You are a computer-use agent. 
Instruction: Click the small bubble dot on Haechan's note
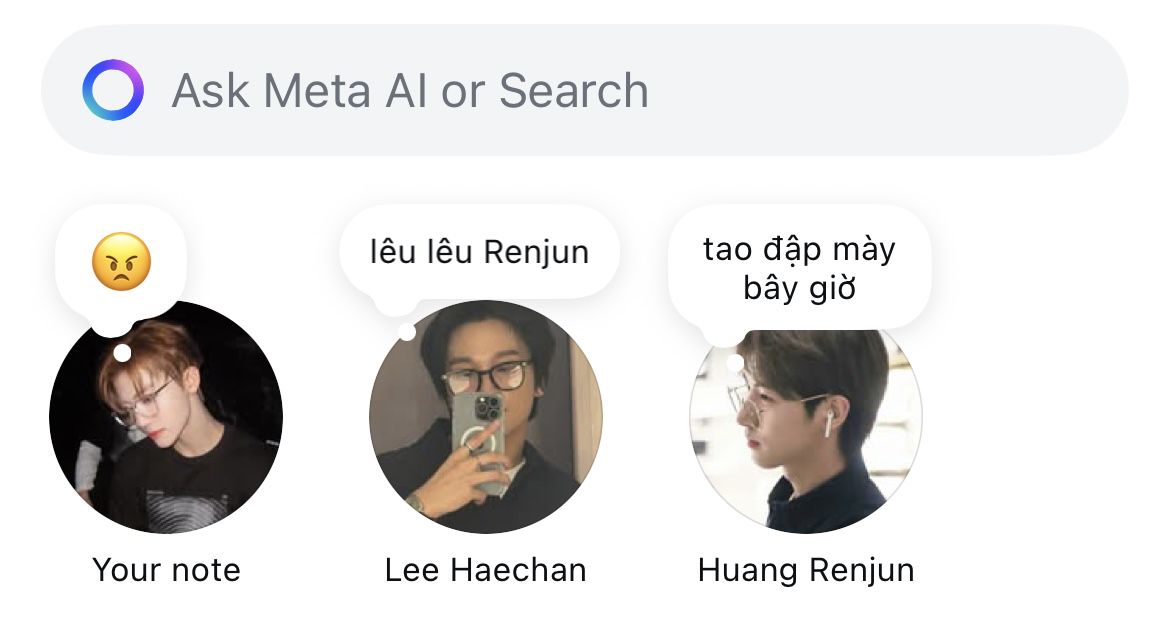407,332
